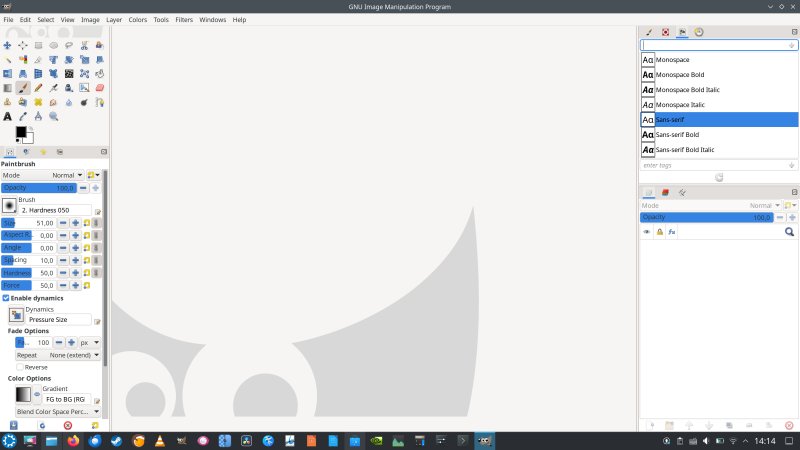Open the font filter tag dropdown arrow
The height and width of the screenshot is (450, 800).
click(x=791, y=45)
